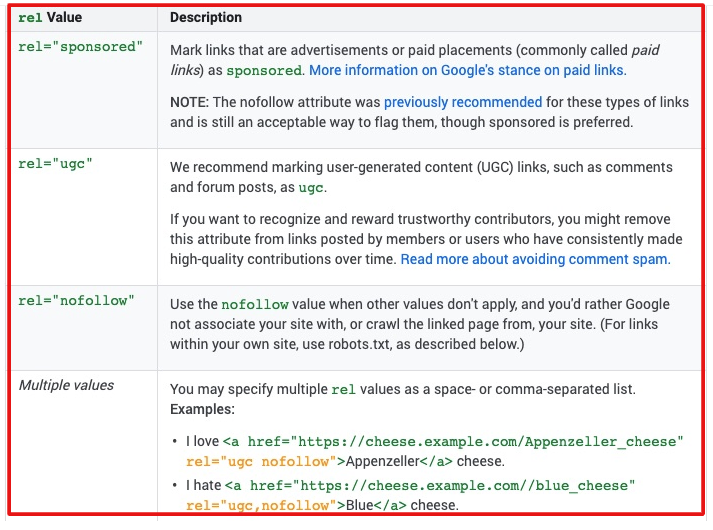Click the "previously recommended" link

462,102
